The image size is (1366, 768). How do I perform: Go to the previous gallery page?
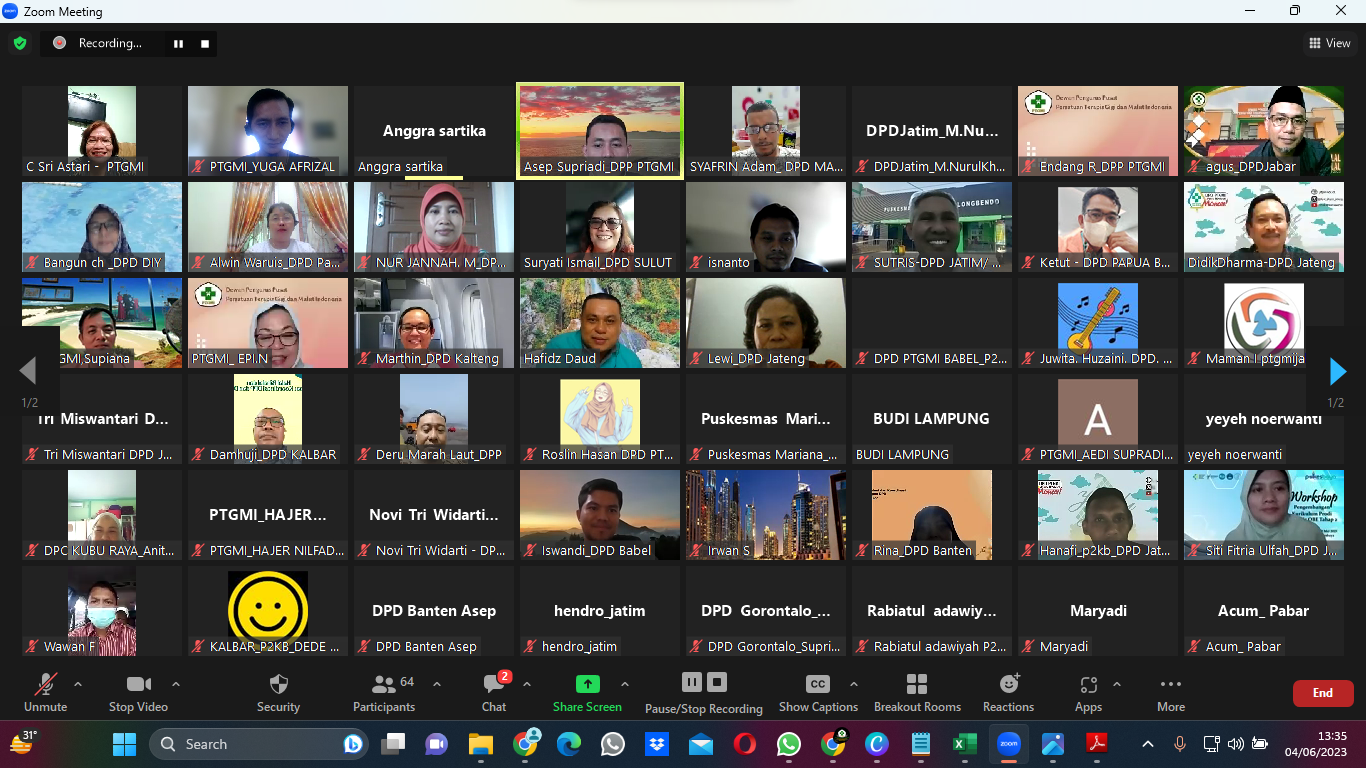pyautogui.click(x=28, y=372)
